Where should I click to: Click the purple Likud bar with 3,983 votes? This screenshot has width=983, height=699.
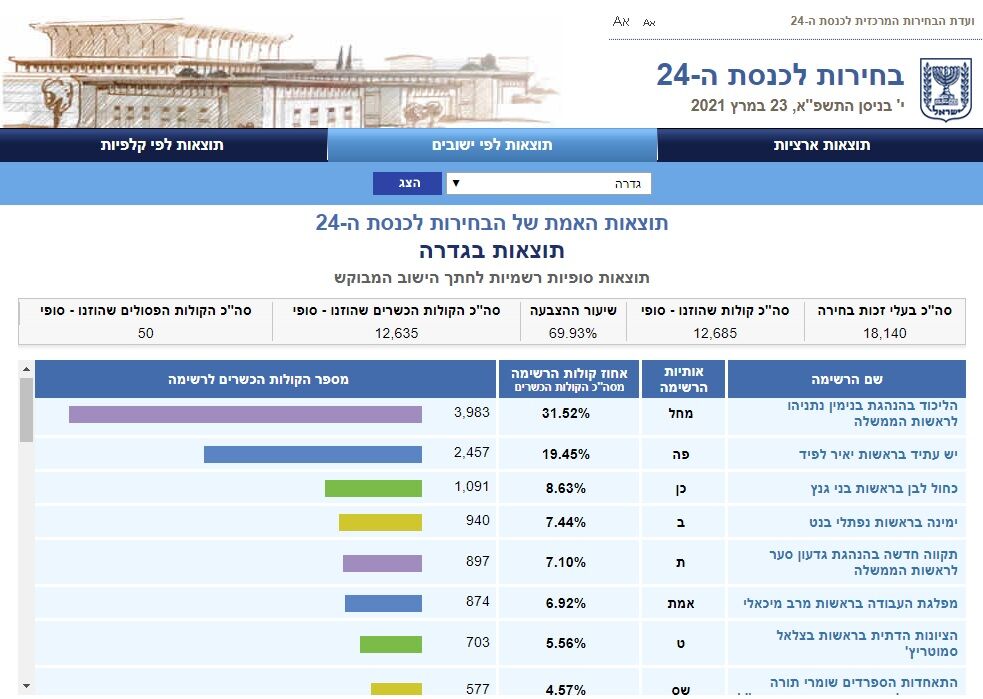coord(245,414)
